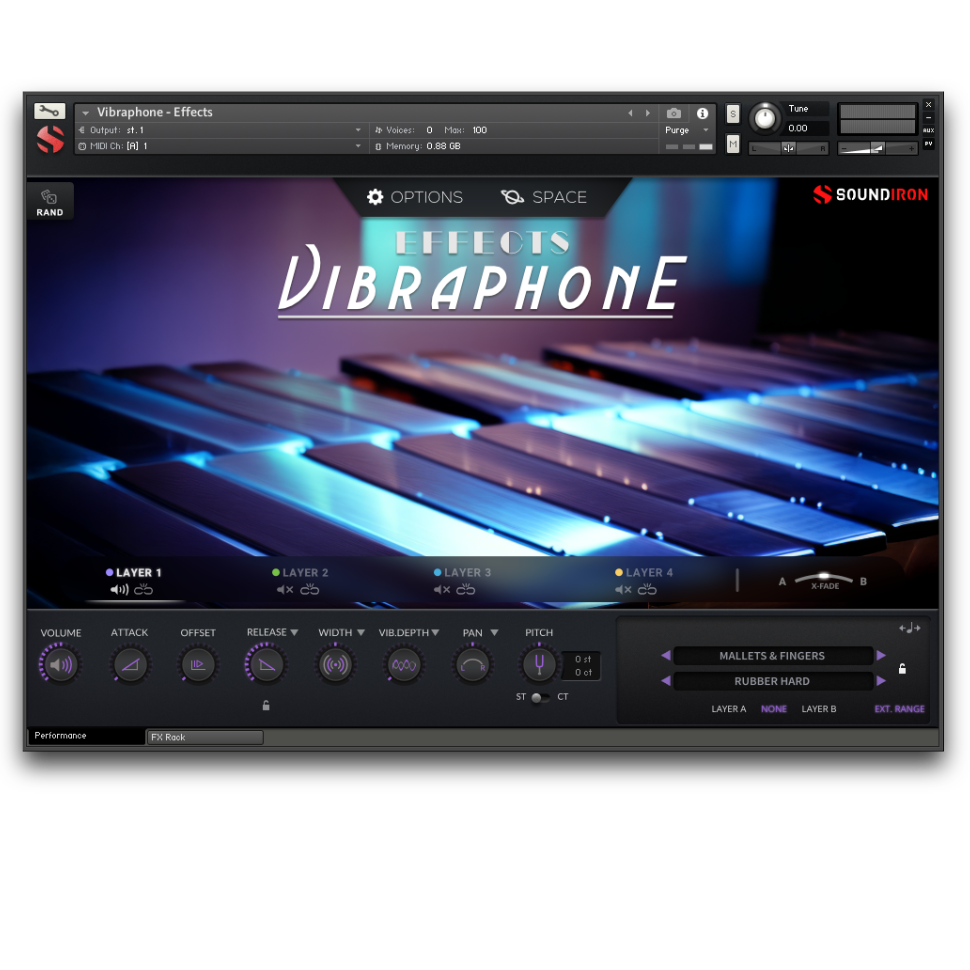Image resolution: width=970 pixels, height=970 pixels.
Task: Solo the instrument with the S button
Action: (x=732, y=114)
